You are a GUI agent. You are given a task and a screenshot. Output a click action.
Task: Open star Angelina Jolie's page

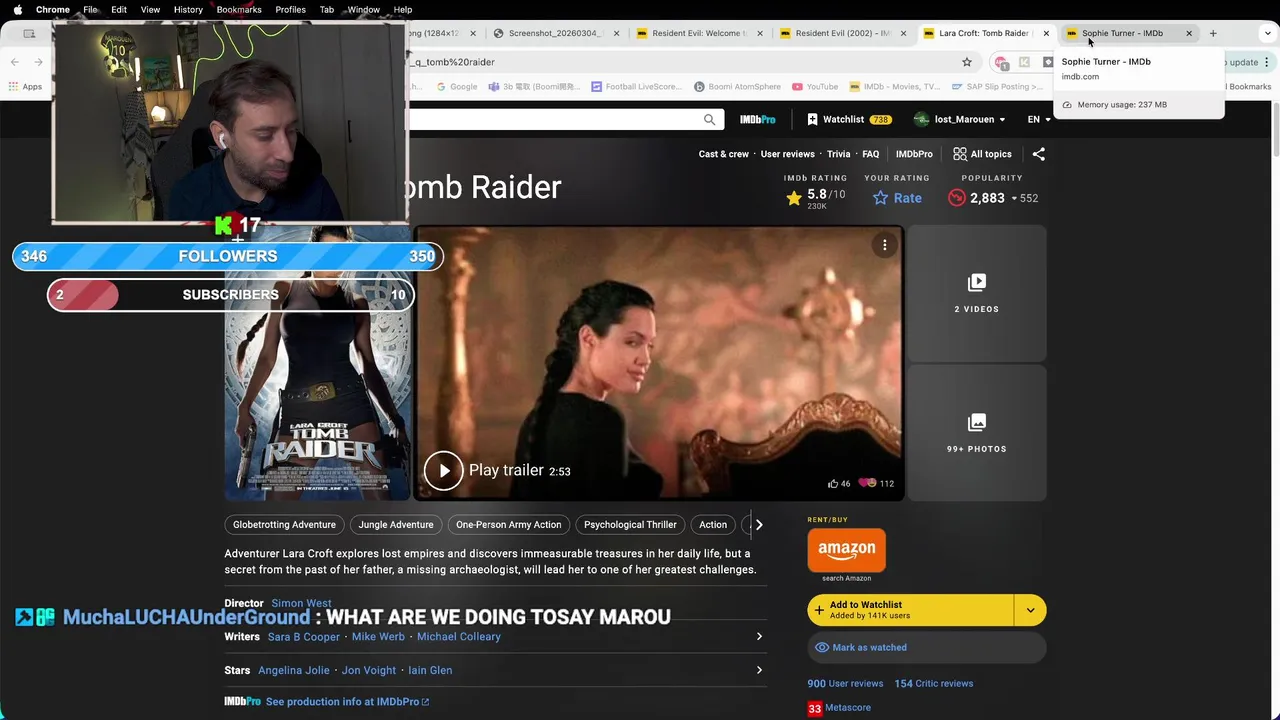coord(294,670)
